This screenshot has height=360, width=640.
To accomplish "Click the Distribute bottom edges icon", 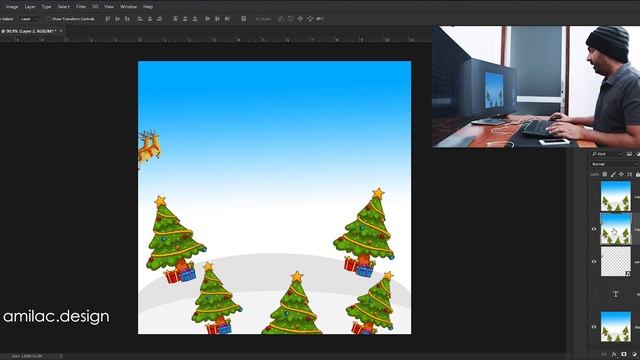I will [195, 19].
